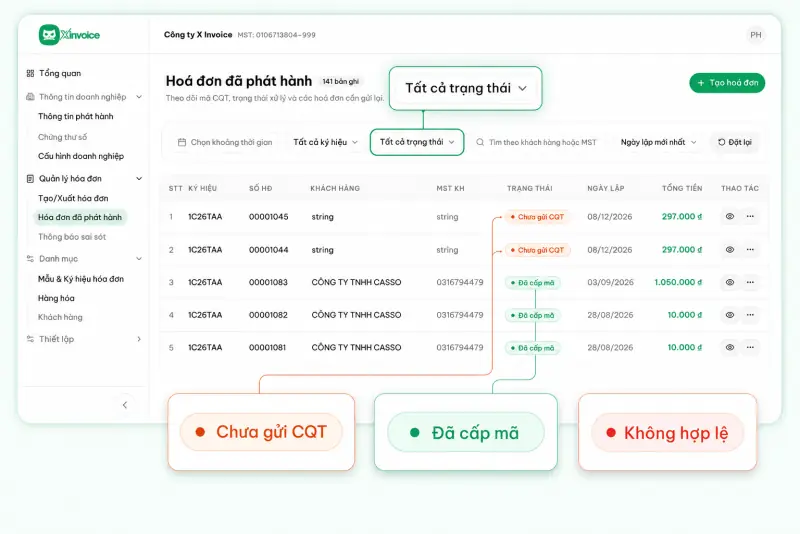
Task: Click Chưa gửi CQT status on invoice 00001044
Action: 537,250
